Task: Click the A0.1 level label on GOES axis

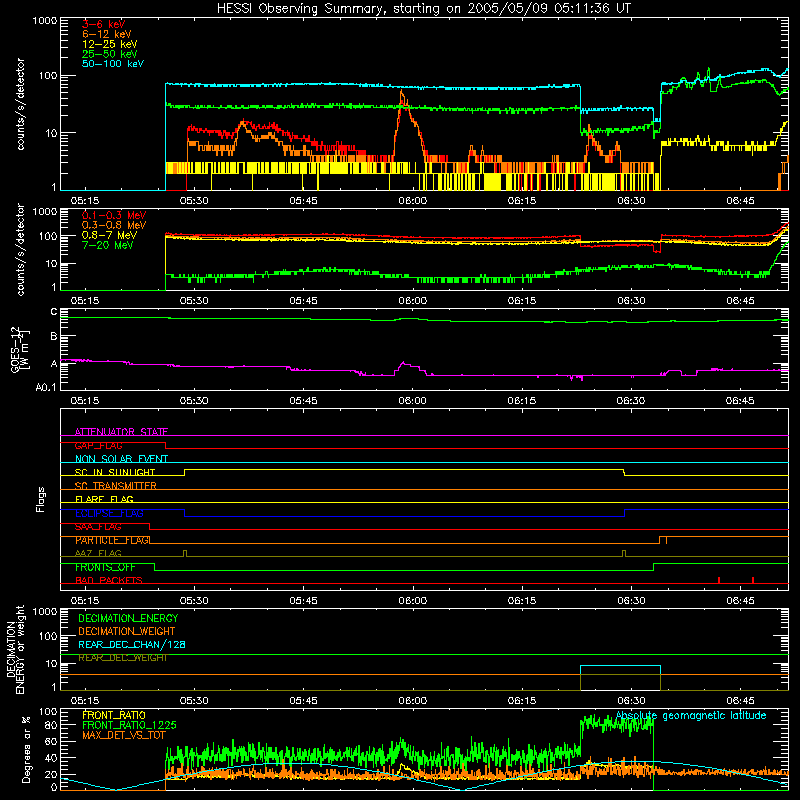Action: (46, 387)
